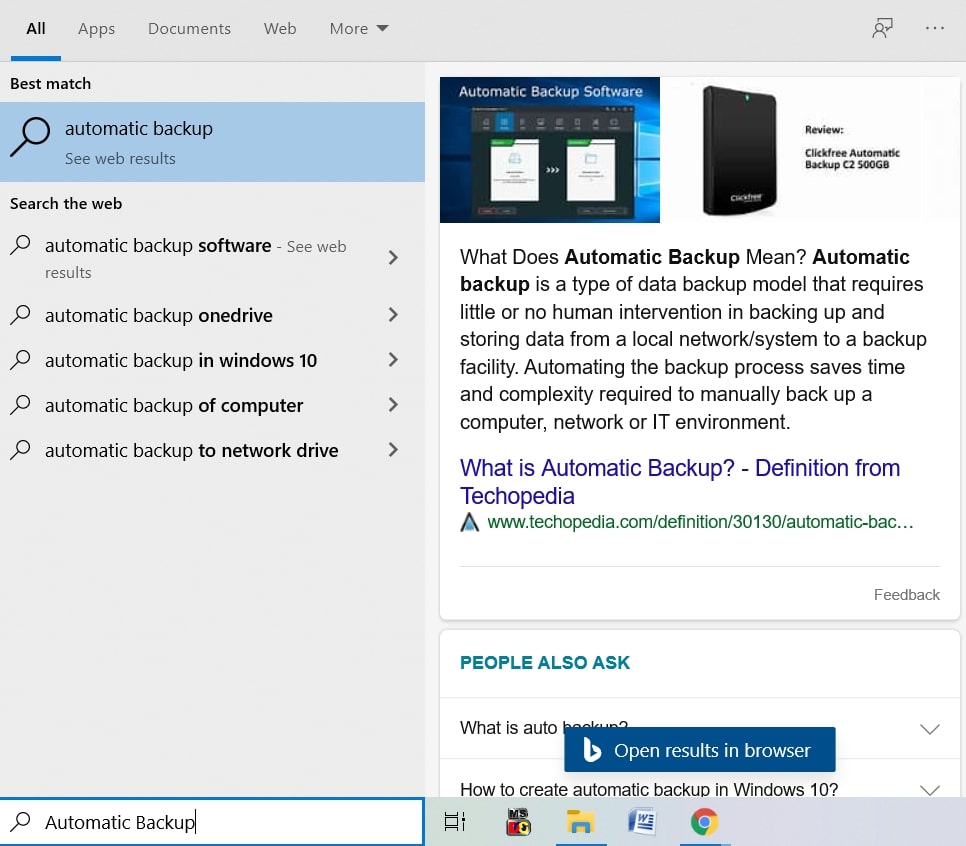This screenshot has height=846, width=966.
Task: Click search icon beside 'automatic backup onedrive'
Action: [x=20, y=315]
